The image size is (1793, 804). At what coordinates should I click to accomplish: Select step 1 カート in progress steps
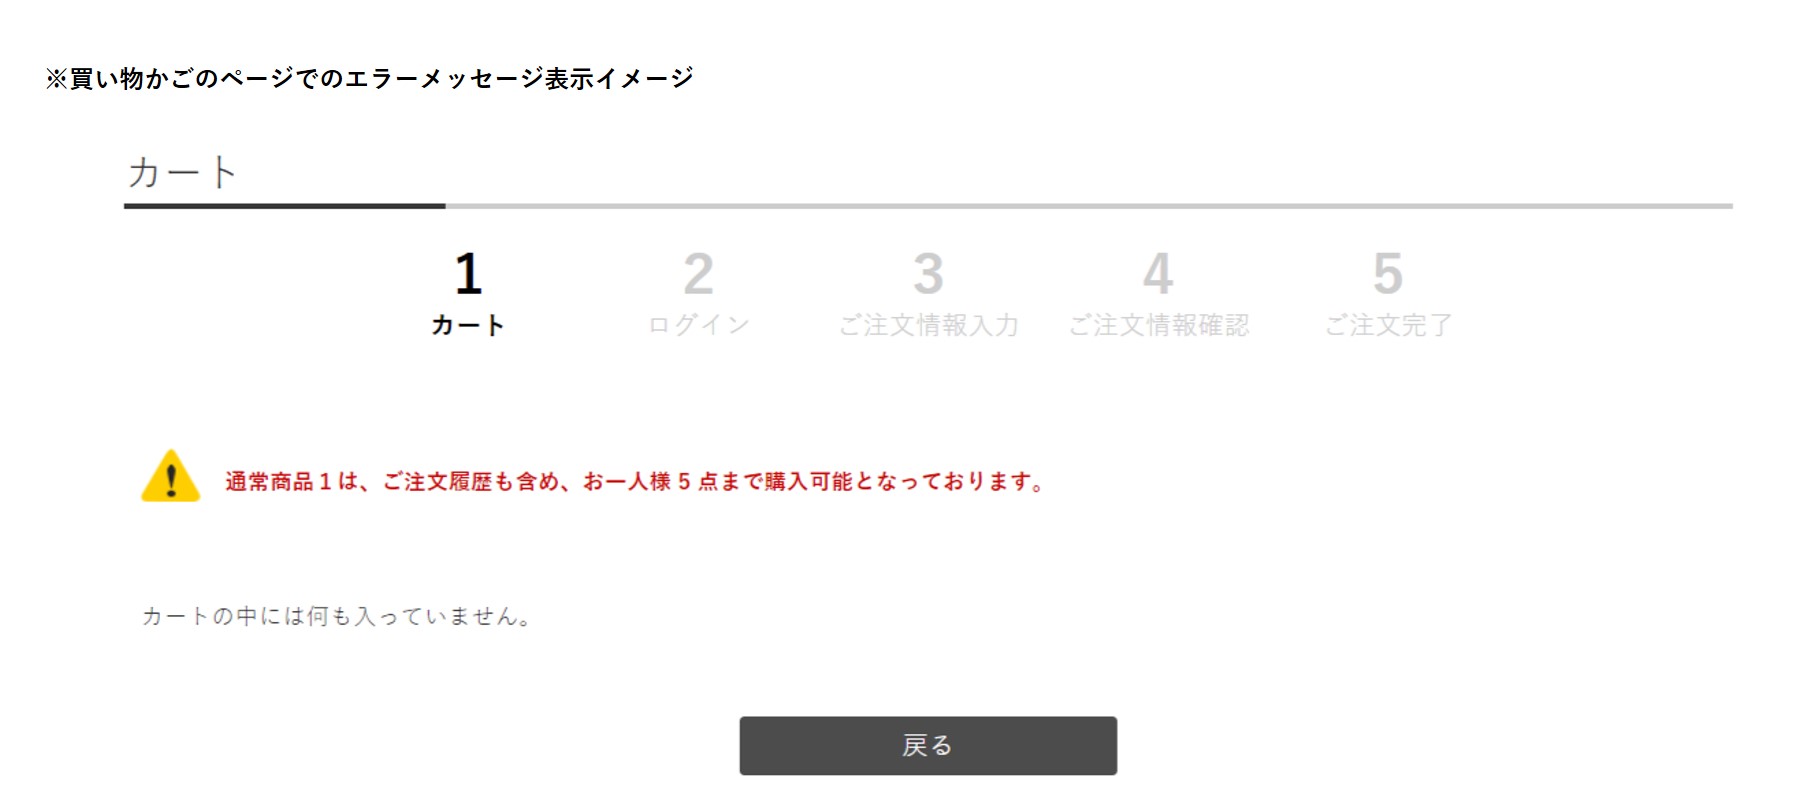tap(468, 294)
